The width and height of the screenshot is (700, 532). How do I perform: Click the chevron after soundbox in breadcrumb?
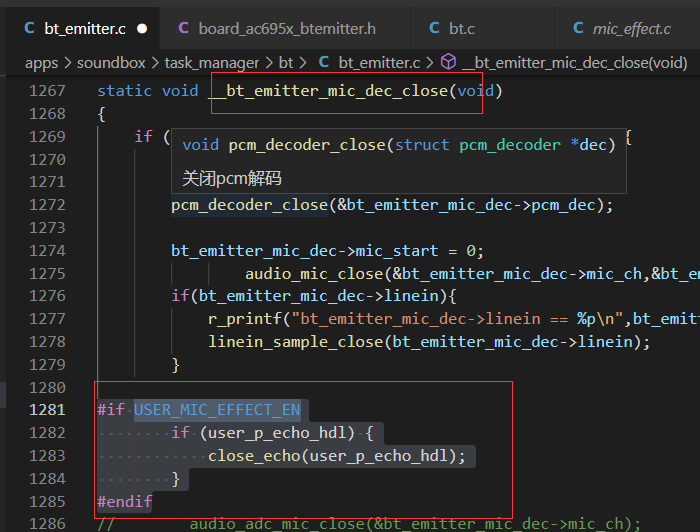tap(155, 63)
